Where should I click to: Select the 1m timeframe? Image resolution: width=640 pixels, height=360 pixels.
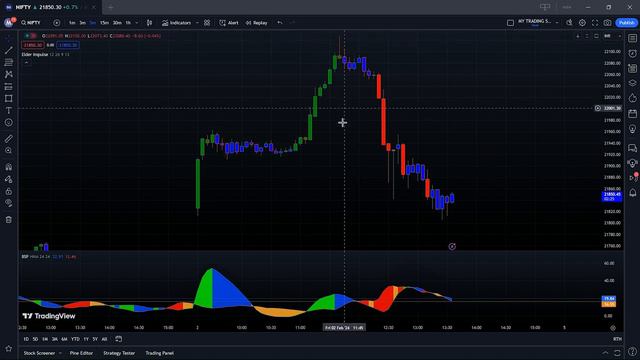pos(72,23)
